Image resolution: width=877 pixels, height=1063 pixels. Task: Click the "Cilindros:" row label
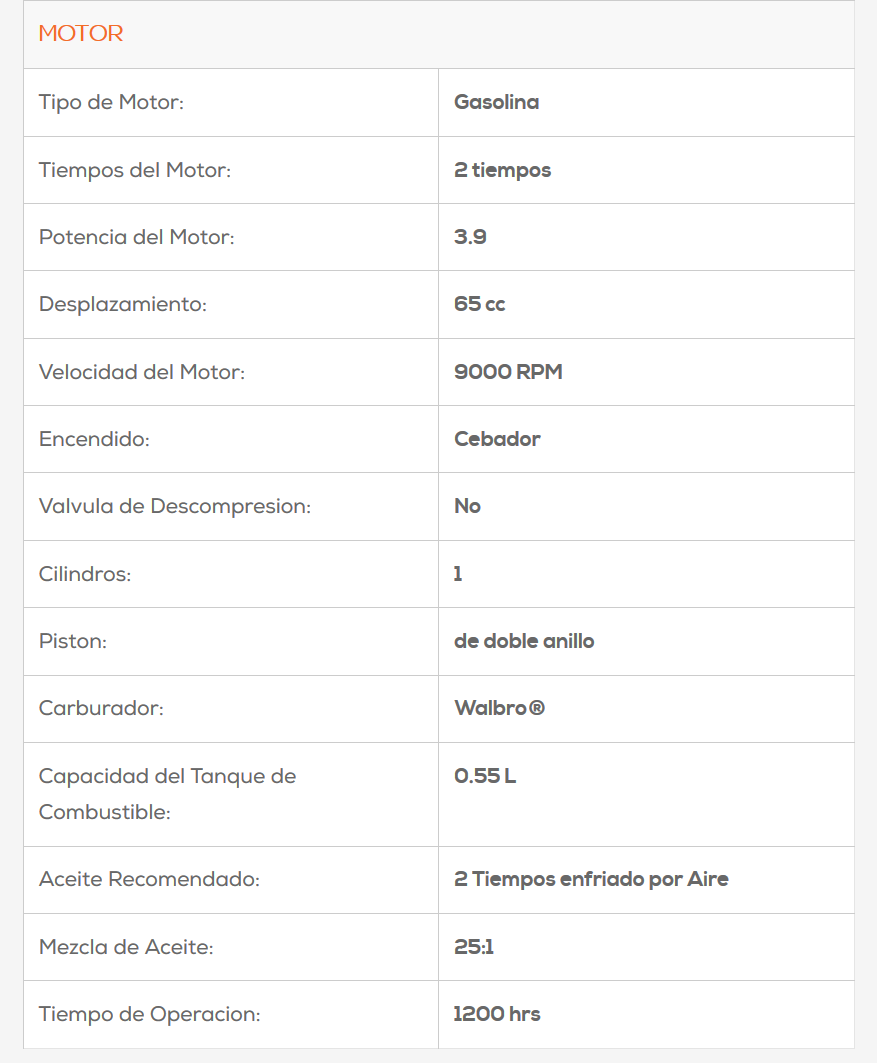click(x=85, y=574)
